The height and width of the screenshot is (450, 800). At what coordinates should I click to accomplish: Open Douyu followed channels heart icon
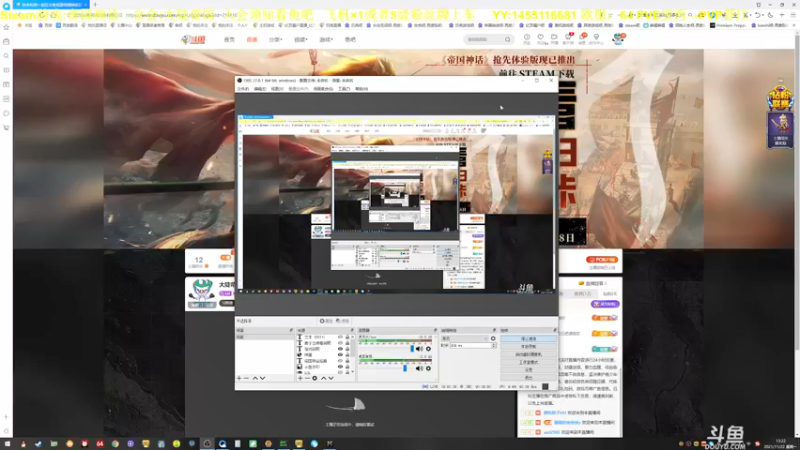pos(540,39)
